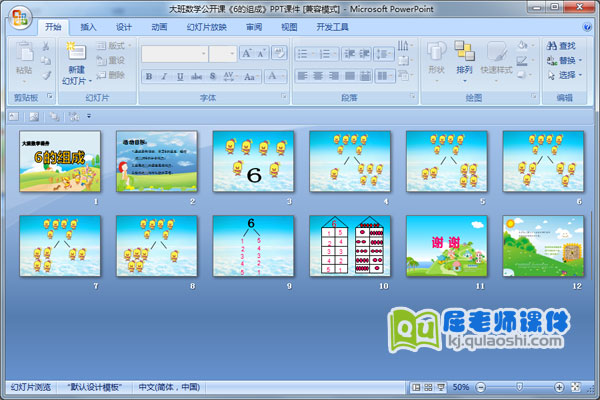Open the 选择 select dropdown
This screenshot has height=400, width=600.
pos(561,74)
